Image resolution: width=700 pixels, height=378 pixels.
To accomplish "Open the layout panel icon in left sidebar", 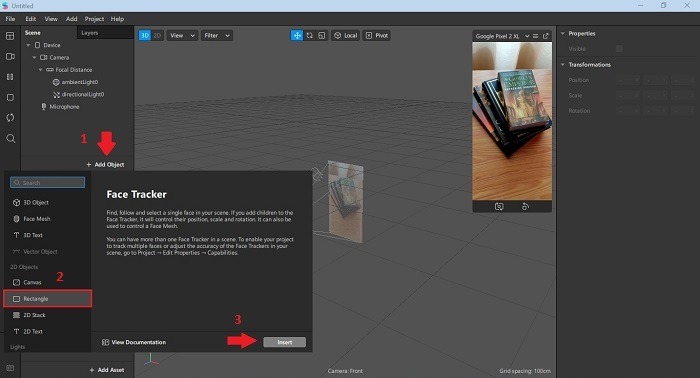I will pos(10,36).
